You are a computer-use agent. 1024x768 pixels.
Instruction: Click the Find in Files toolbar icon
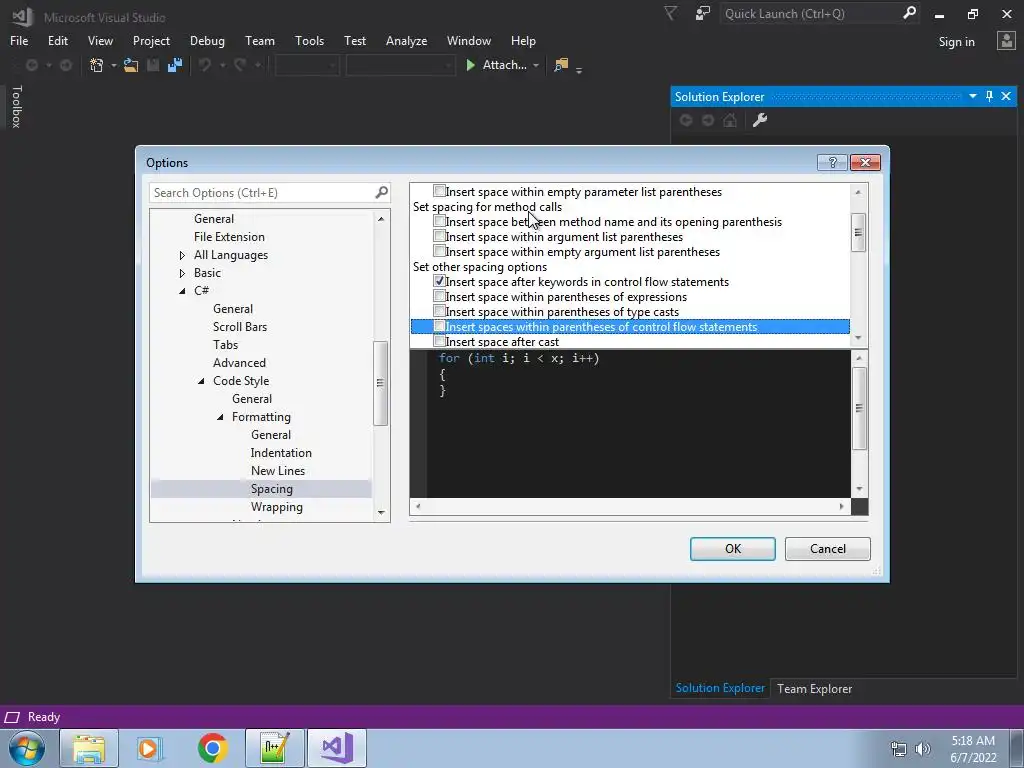(x=561, y=65)
